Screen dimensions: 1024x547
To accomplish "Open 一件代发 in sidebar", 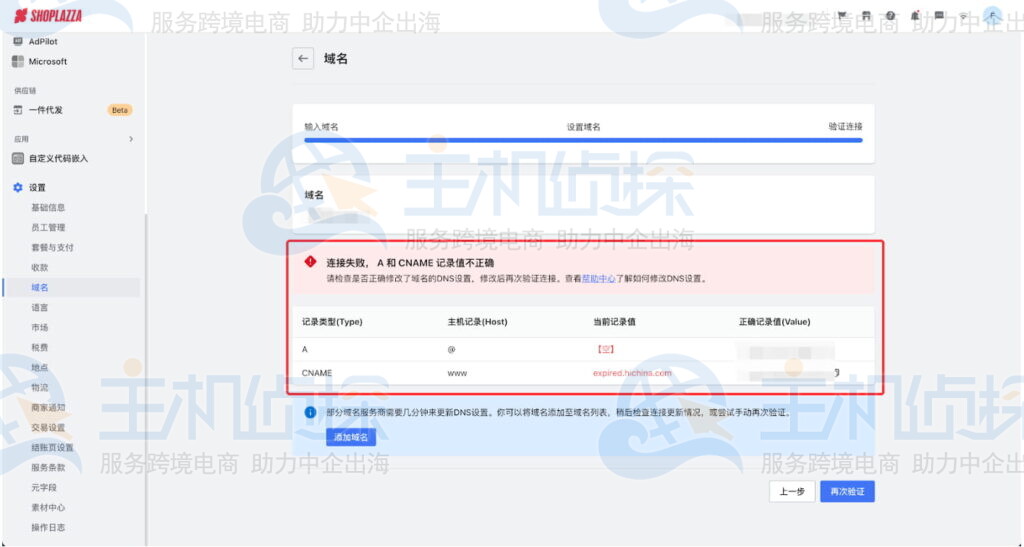I will click(x=46, y=110).
